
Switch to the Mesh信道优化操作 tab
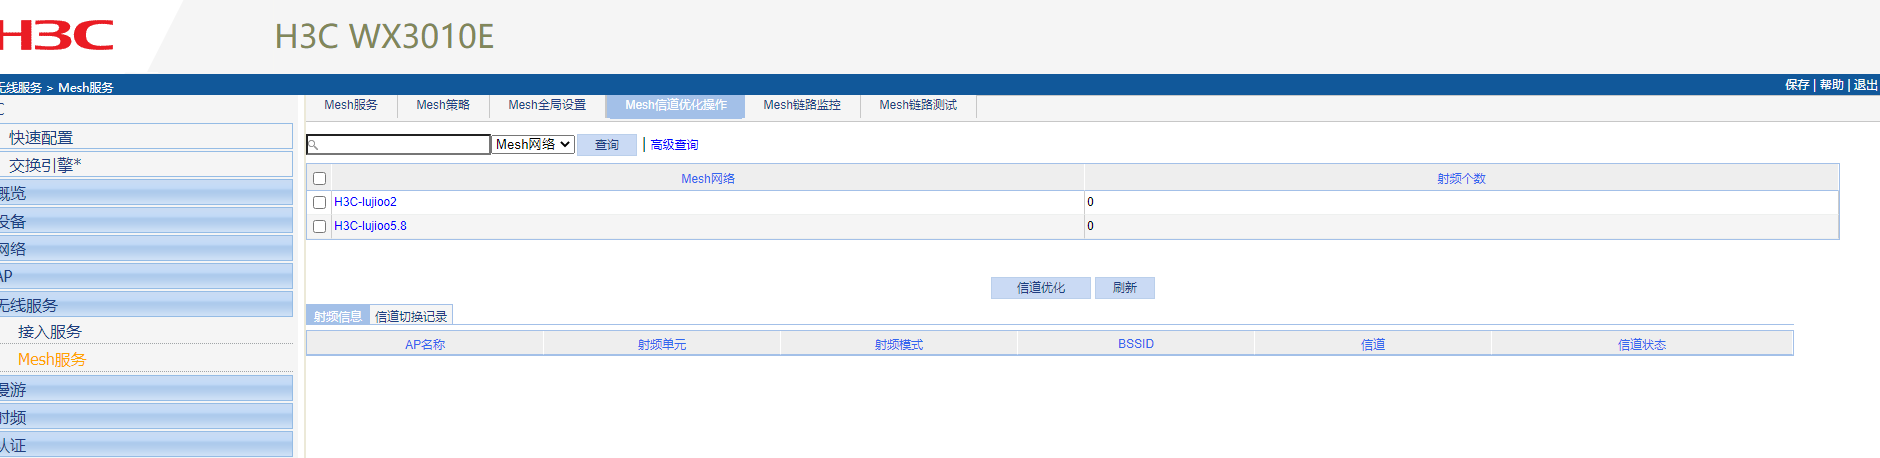click(x=676, y=105)
